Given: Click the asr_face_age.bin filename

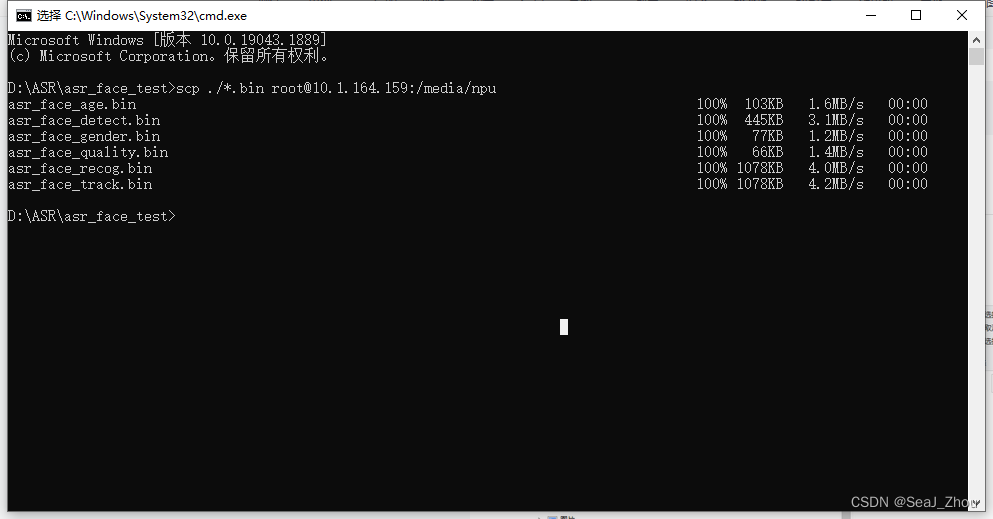Looking at the screenshot, I should click(72, 104).
